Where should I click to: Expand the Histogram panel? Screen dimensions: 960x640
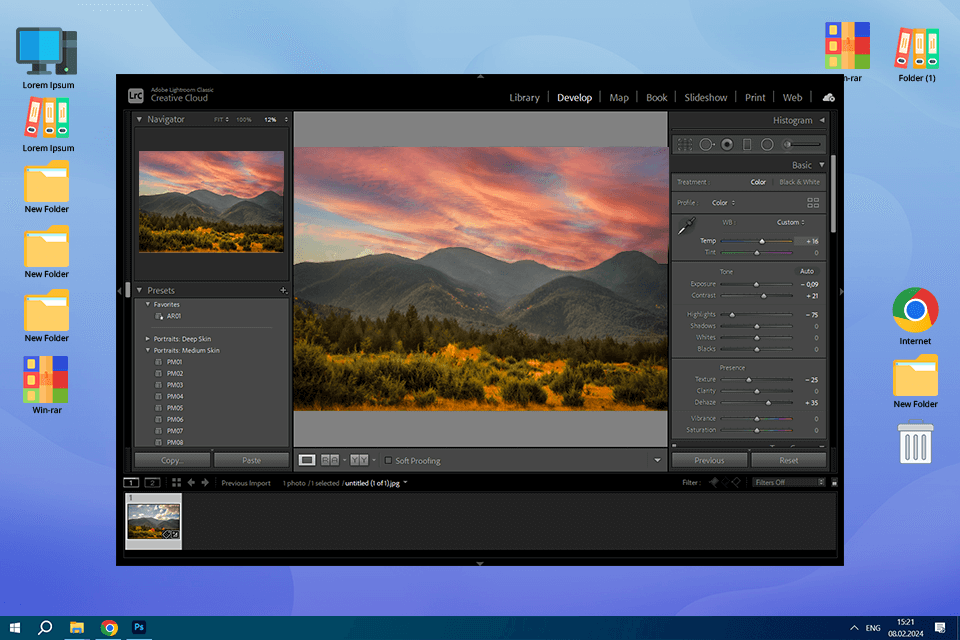[822, 120]
